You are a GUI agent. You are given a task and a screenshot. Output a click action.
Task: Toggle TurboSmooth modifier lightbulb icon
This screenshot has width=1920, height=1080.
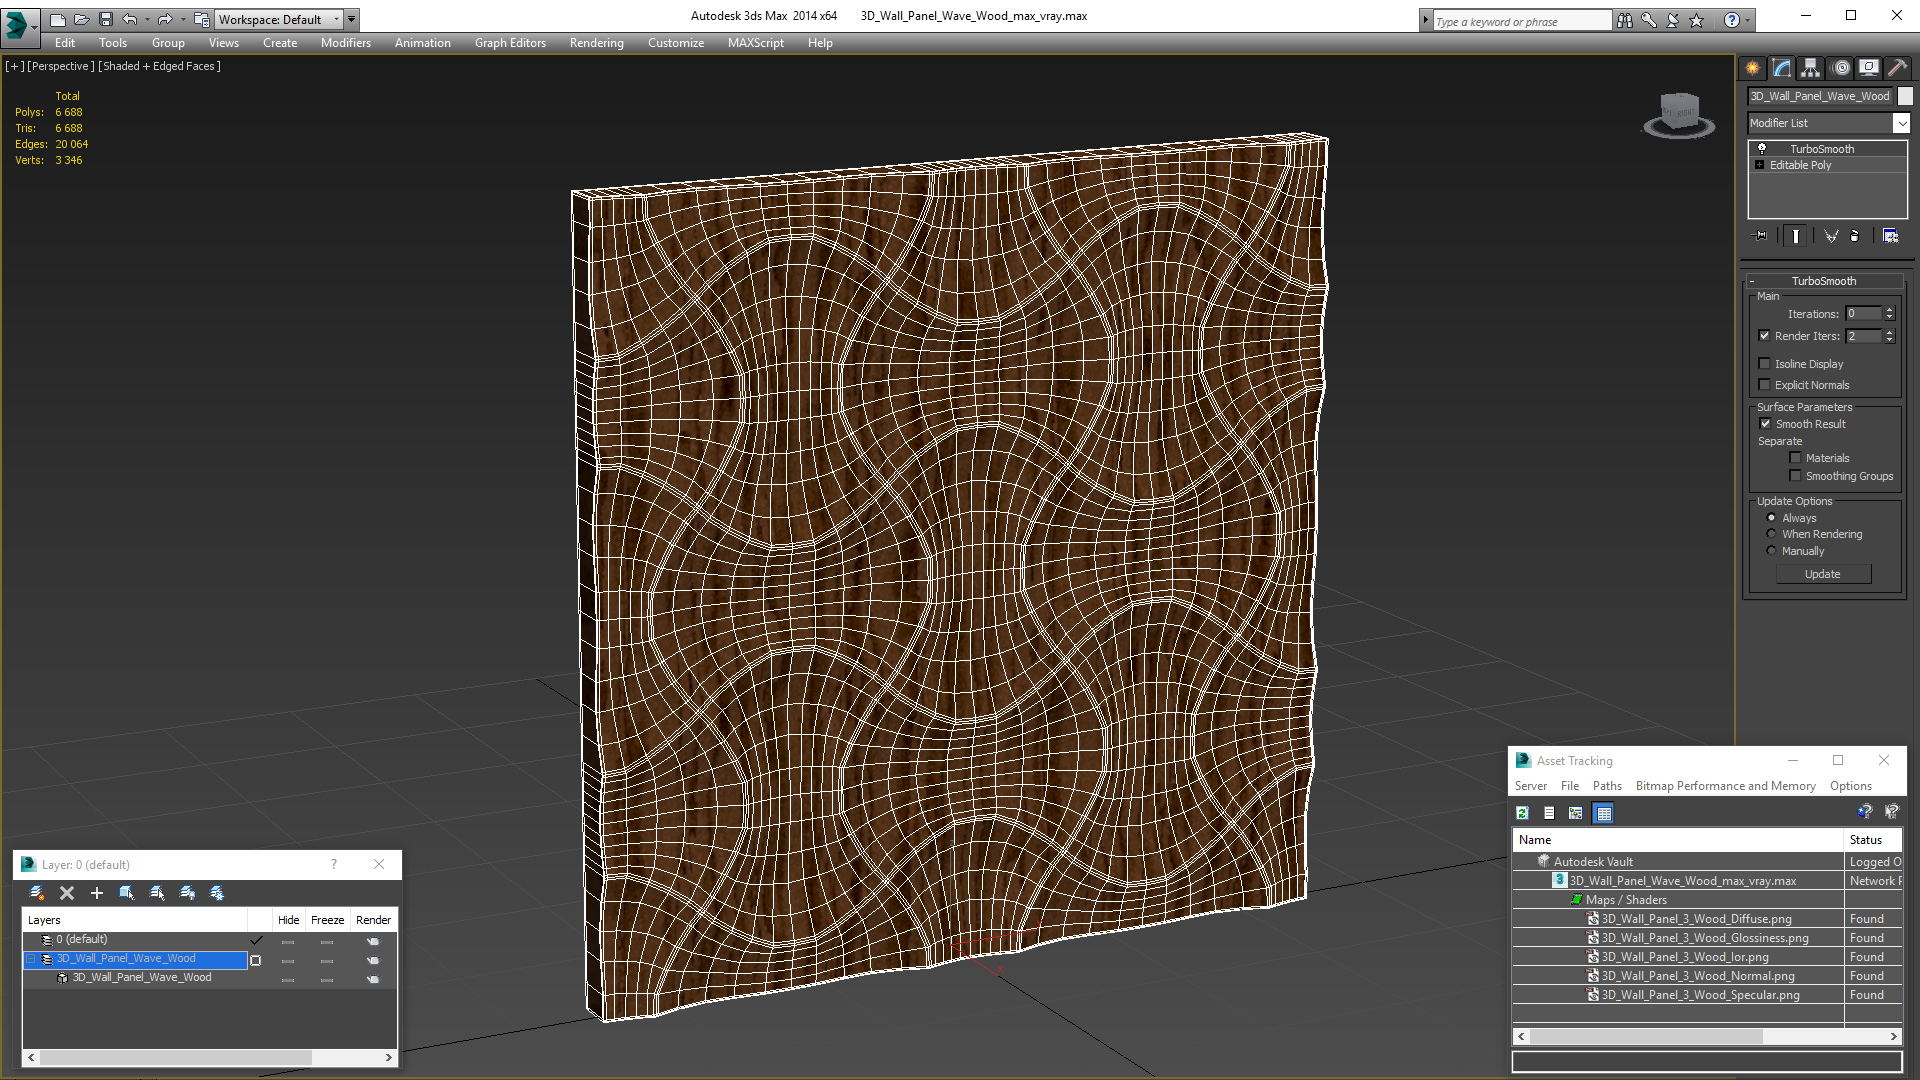point(1762,149)
